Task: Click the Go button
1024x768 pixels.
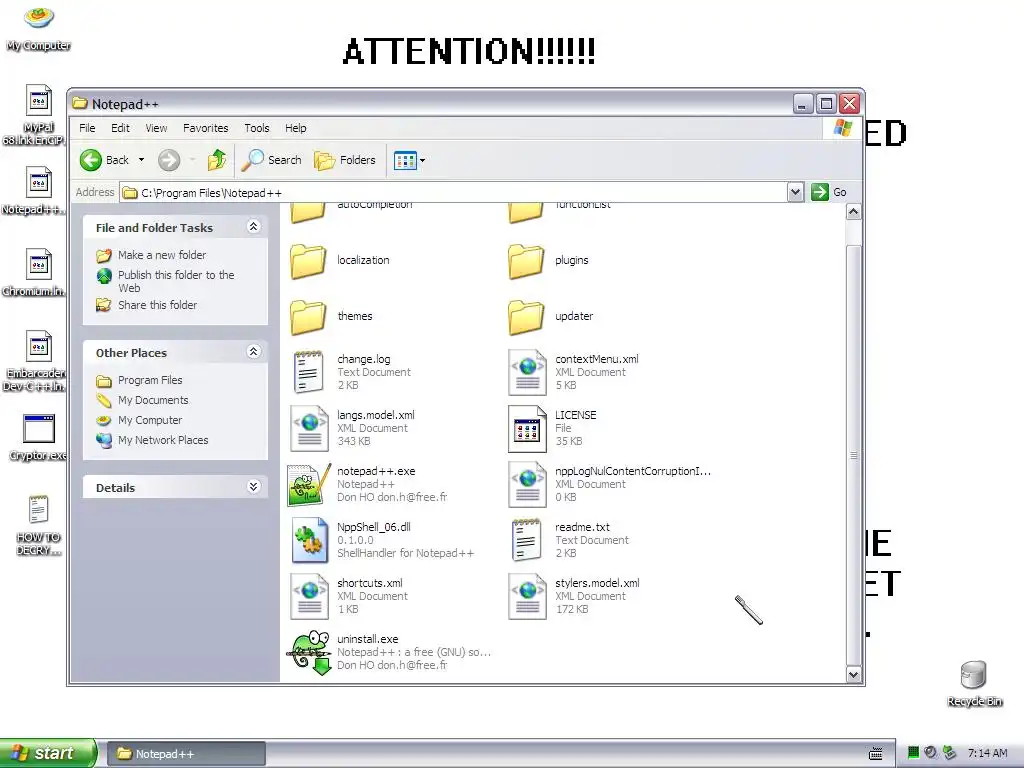Action: [x=829, y=192]
